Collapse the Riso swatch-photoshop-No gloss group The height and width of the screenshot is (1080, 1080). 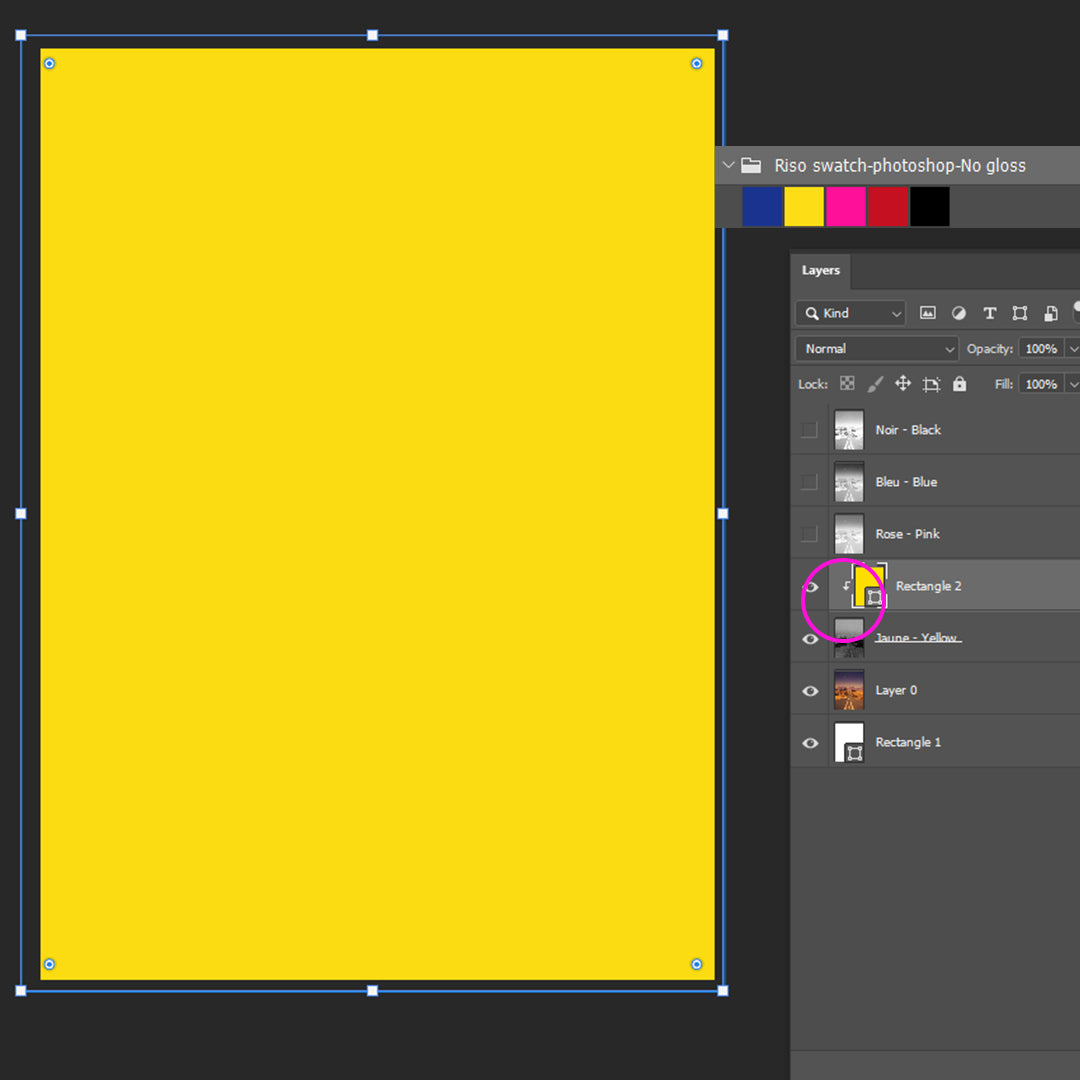pos(729,165)
